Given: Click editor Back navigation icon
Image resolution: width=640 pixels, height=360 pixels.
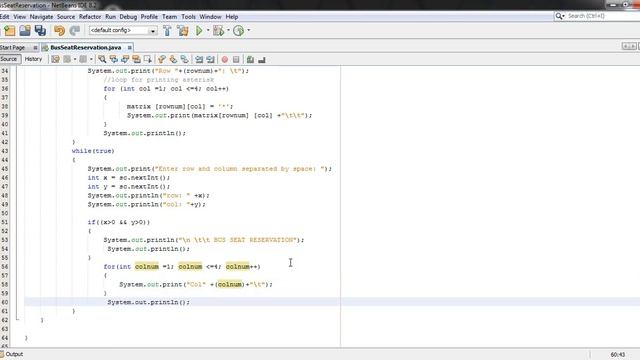Looking at the screenshot, I should pos(67,60).
